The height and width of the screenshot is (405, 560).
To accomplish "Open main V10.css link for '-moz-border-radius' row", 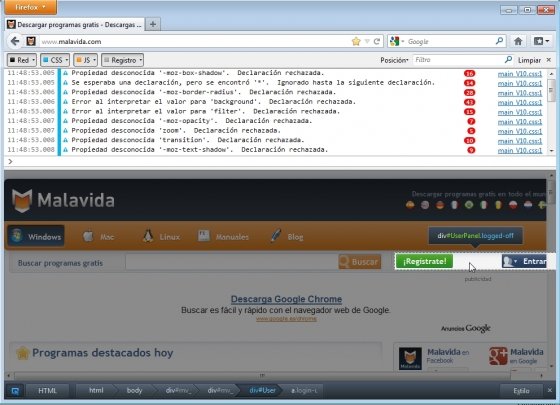I will 520,93.
